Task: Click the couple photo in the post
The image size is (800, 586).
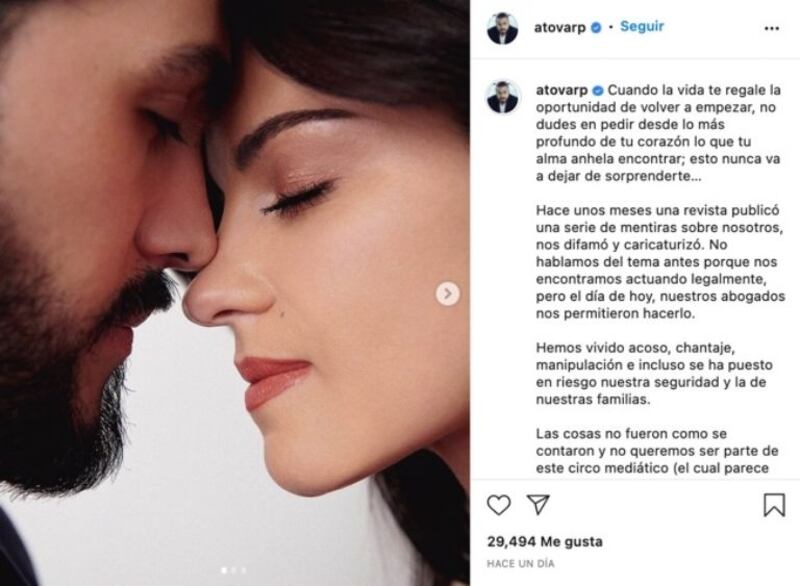Action: tap(235, 293)
